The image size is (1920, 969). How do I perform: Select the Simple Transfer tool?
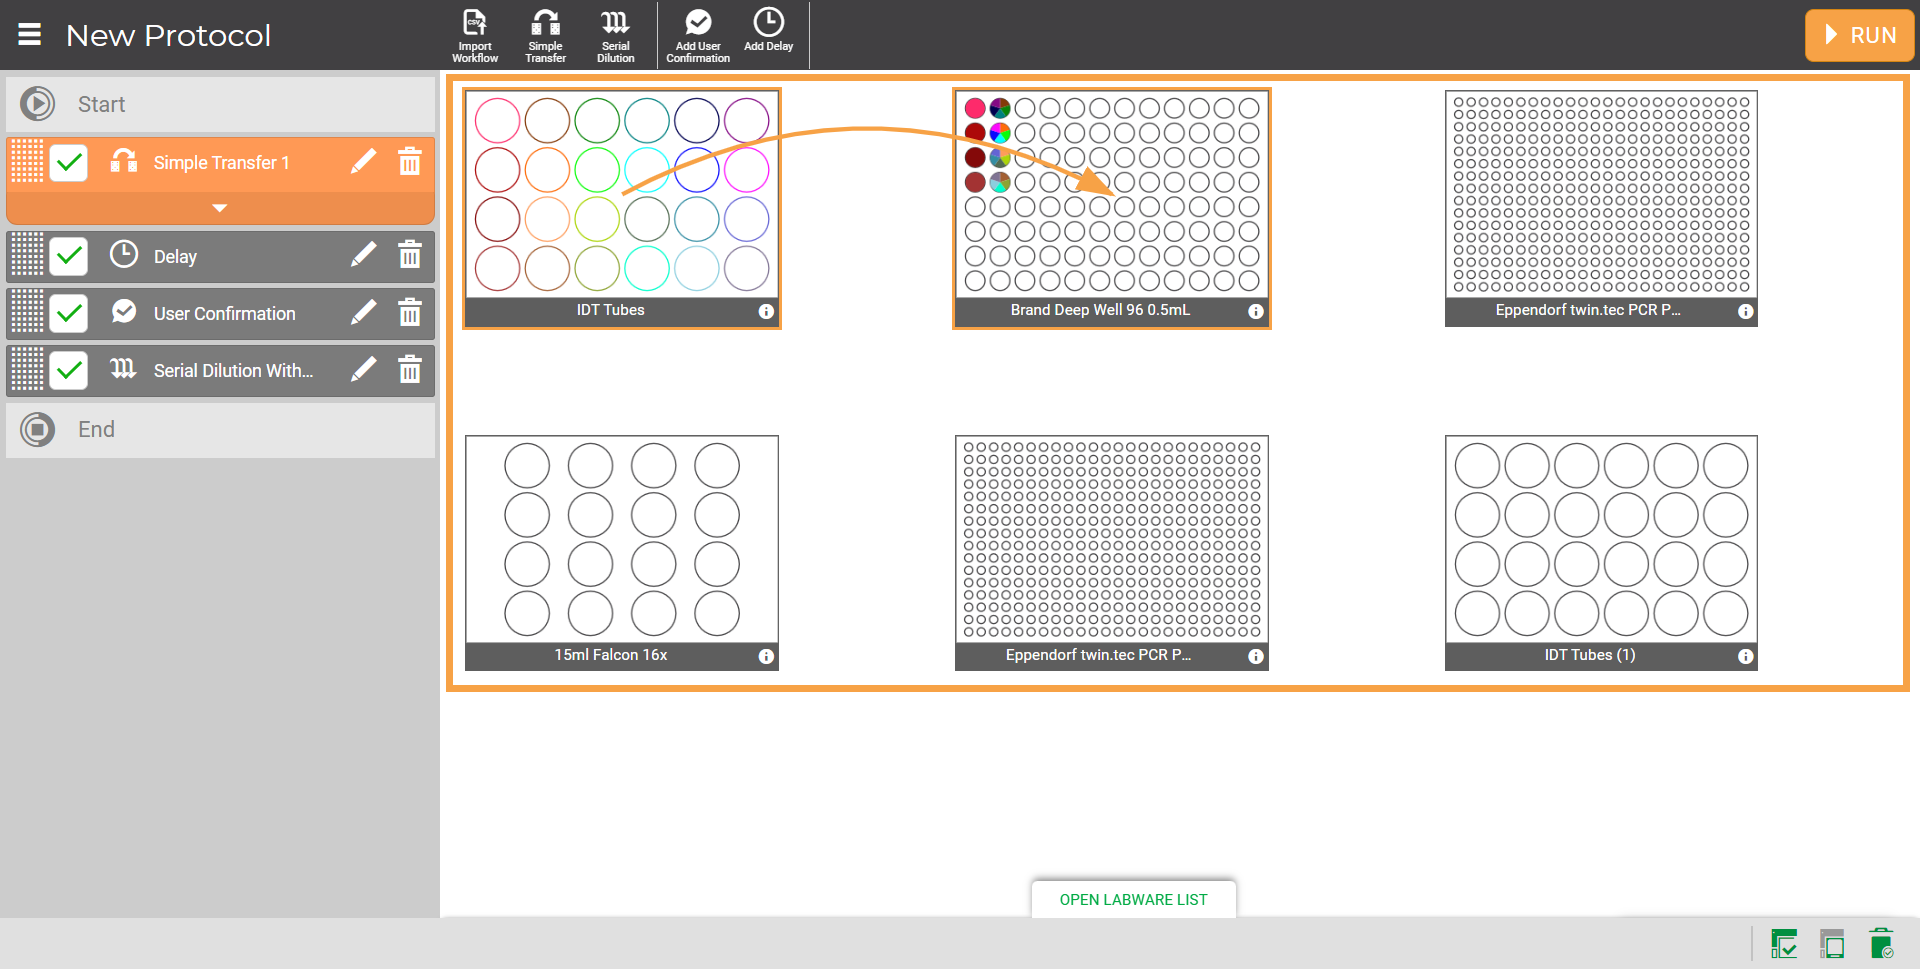pos(545,34)
